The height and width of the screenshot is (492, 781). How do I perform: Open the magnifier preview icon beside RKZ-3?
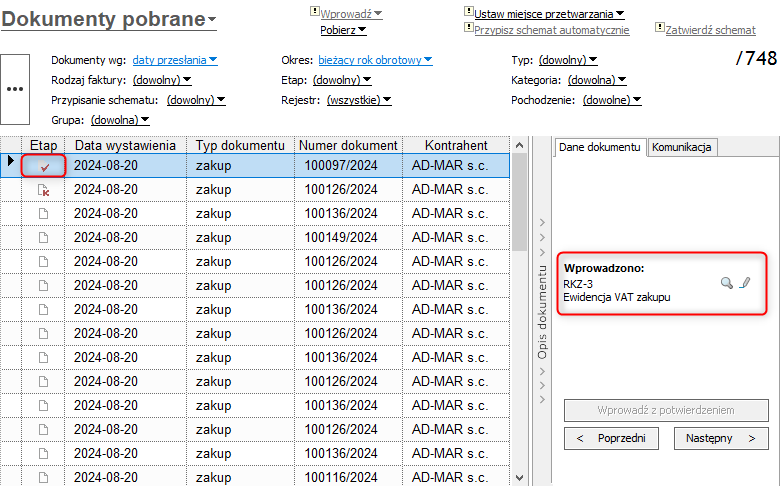pyautogui.click(x=727, y=283)
